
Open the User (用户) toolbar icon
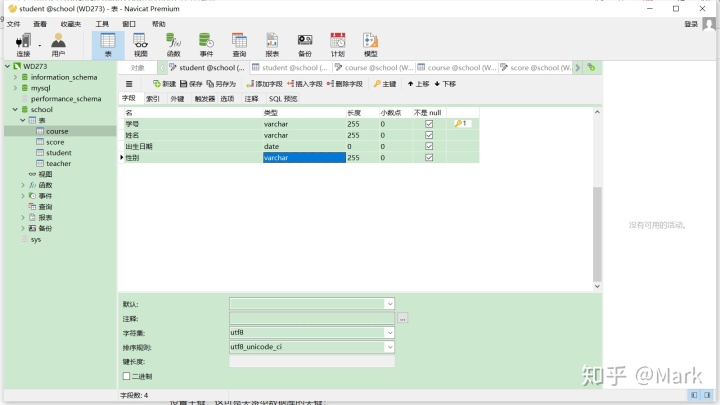click(x=58, y=45)
